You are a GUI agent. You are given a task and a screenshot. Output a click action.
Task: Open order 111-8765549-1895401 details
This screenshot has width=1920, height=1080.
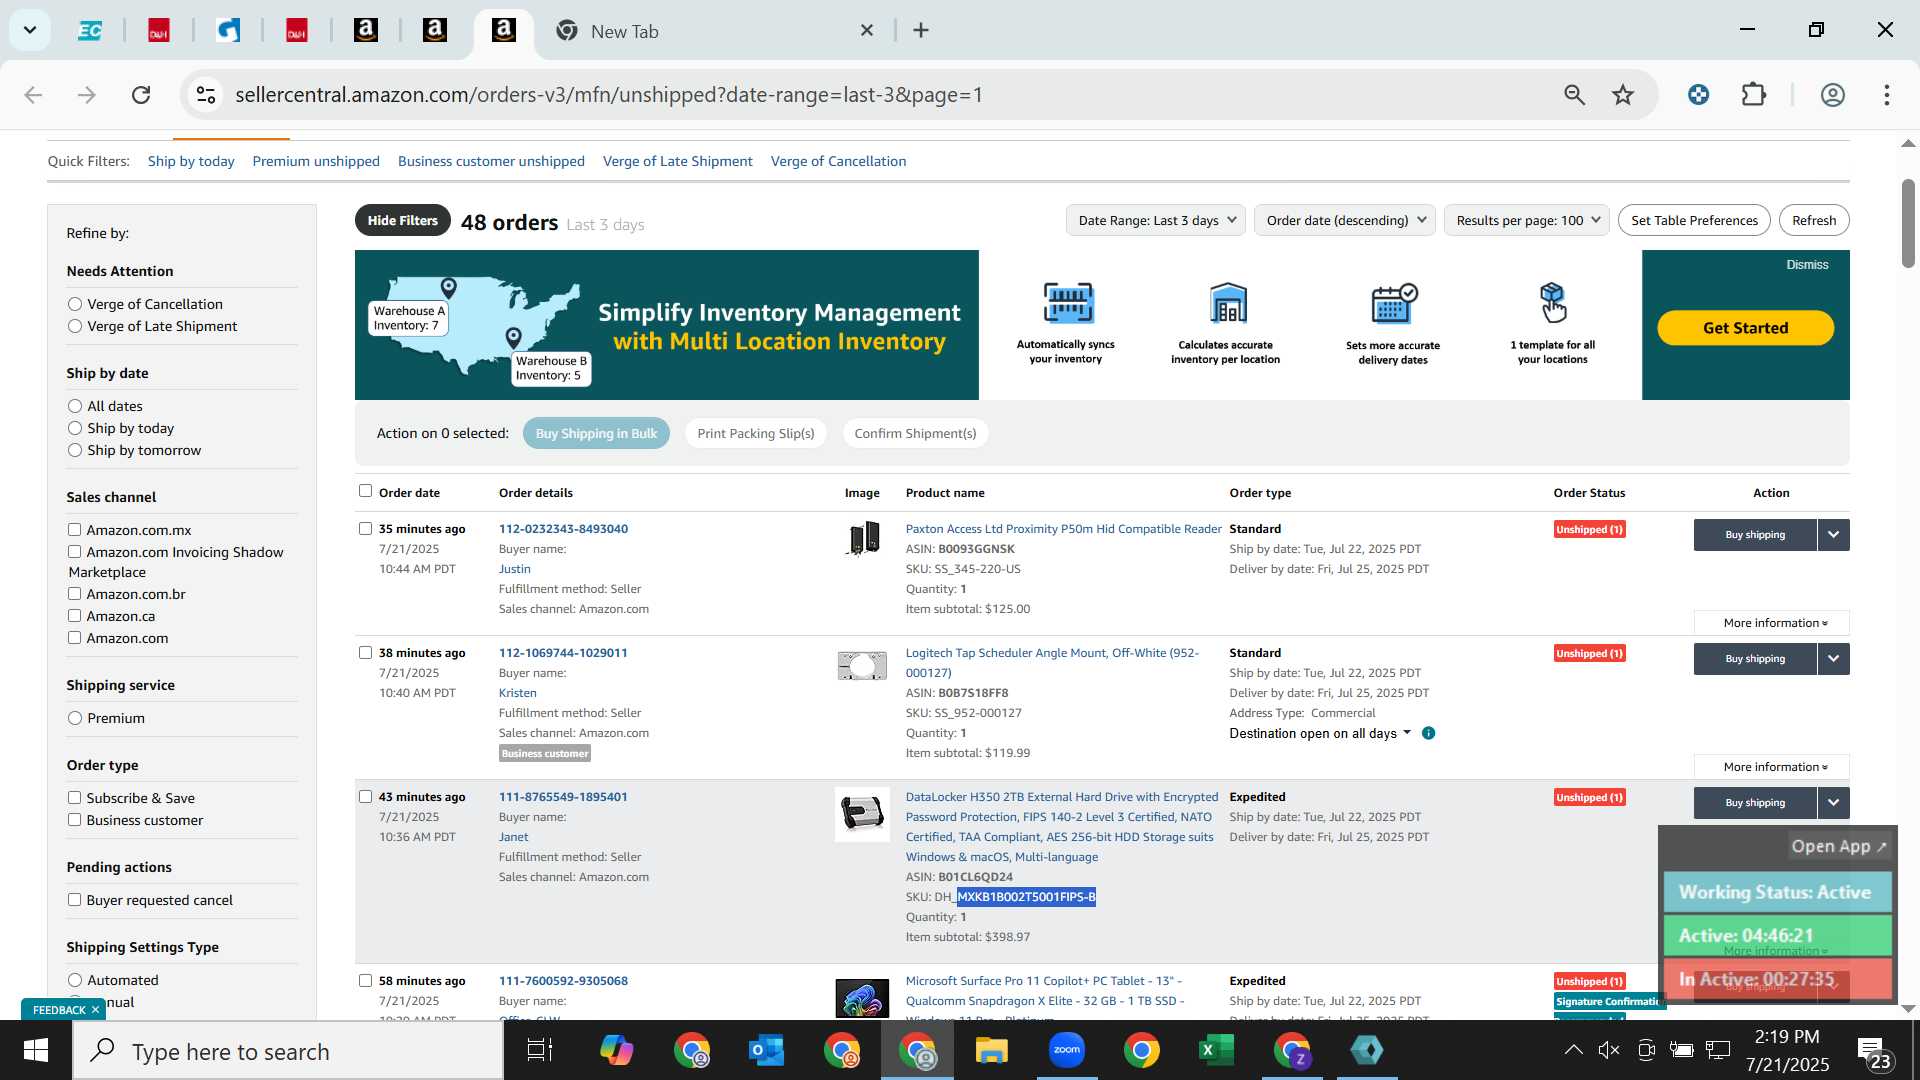point(563,797)
